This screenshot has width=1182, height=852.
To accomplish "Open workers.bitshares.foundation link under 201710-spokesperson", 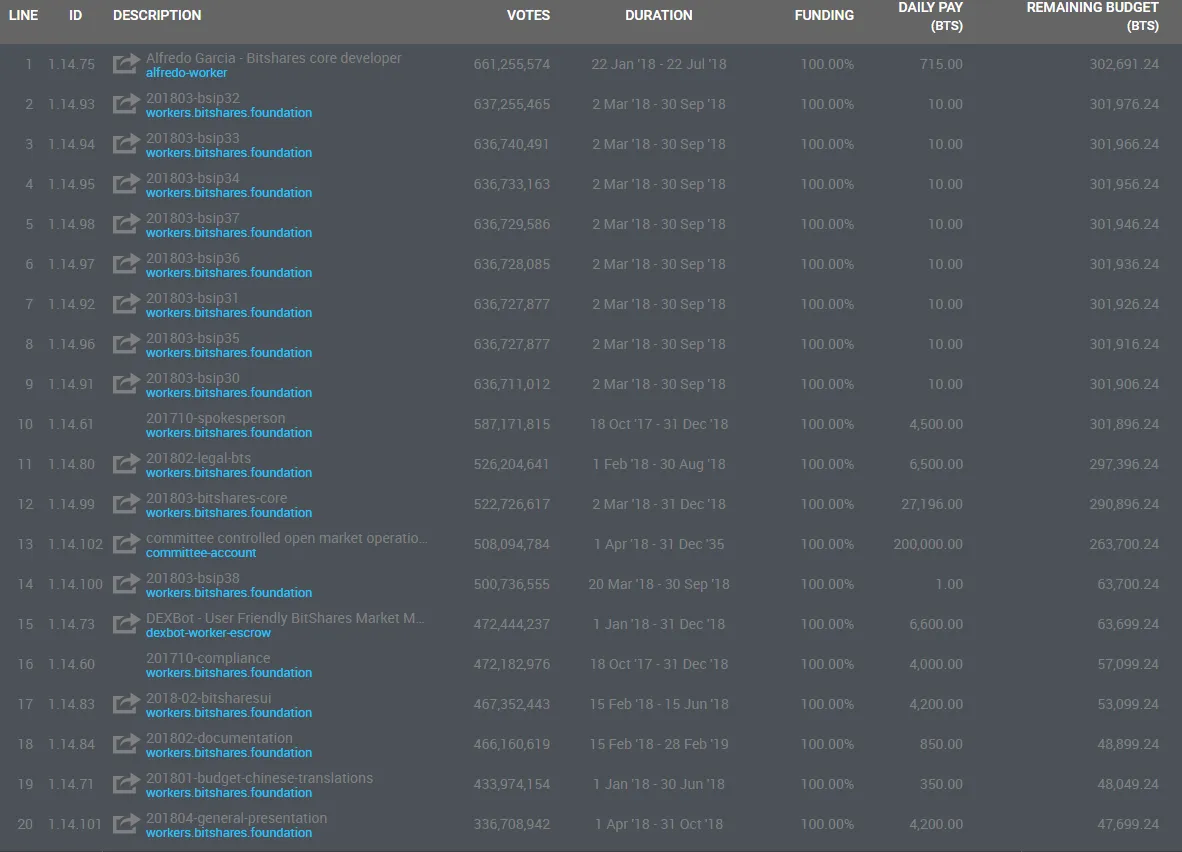I will (228, 434).
